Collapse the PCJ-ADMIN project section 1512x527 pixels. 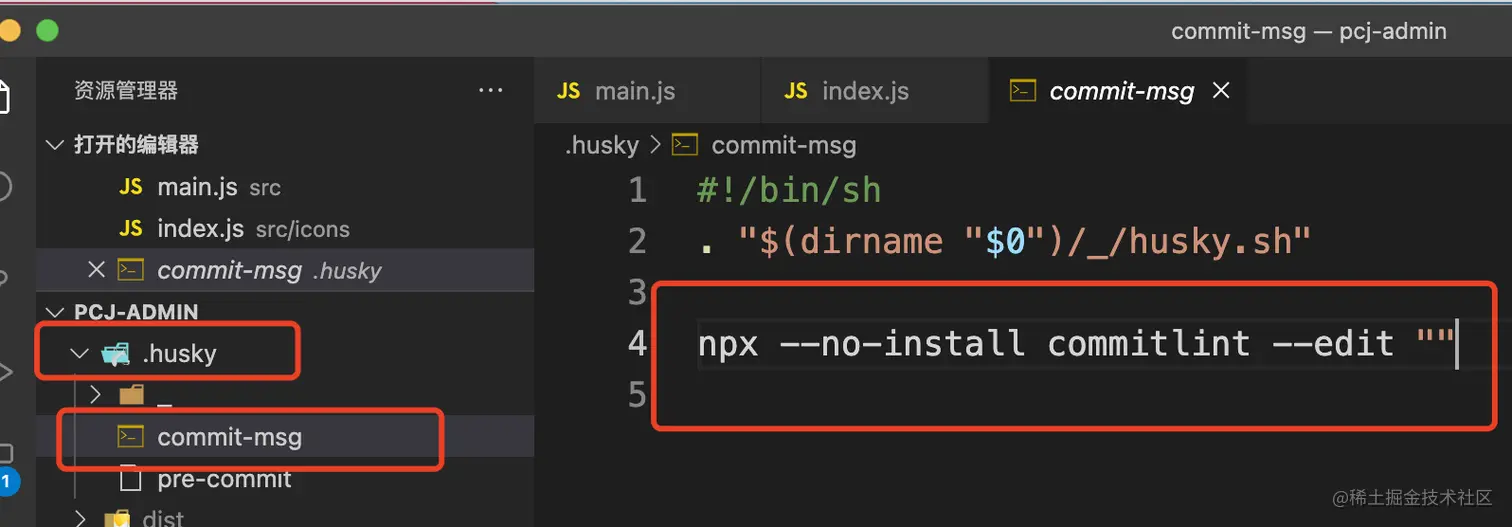[x=54, y=312]
